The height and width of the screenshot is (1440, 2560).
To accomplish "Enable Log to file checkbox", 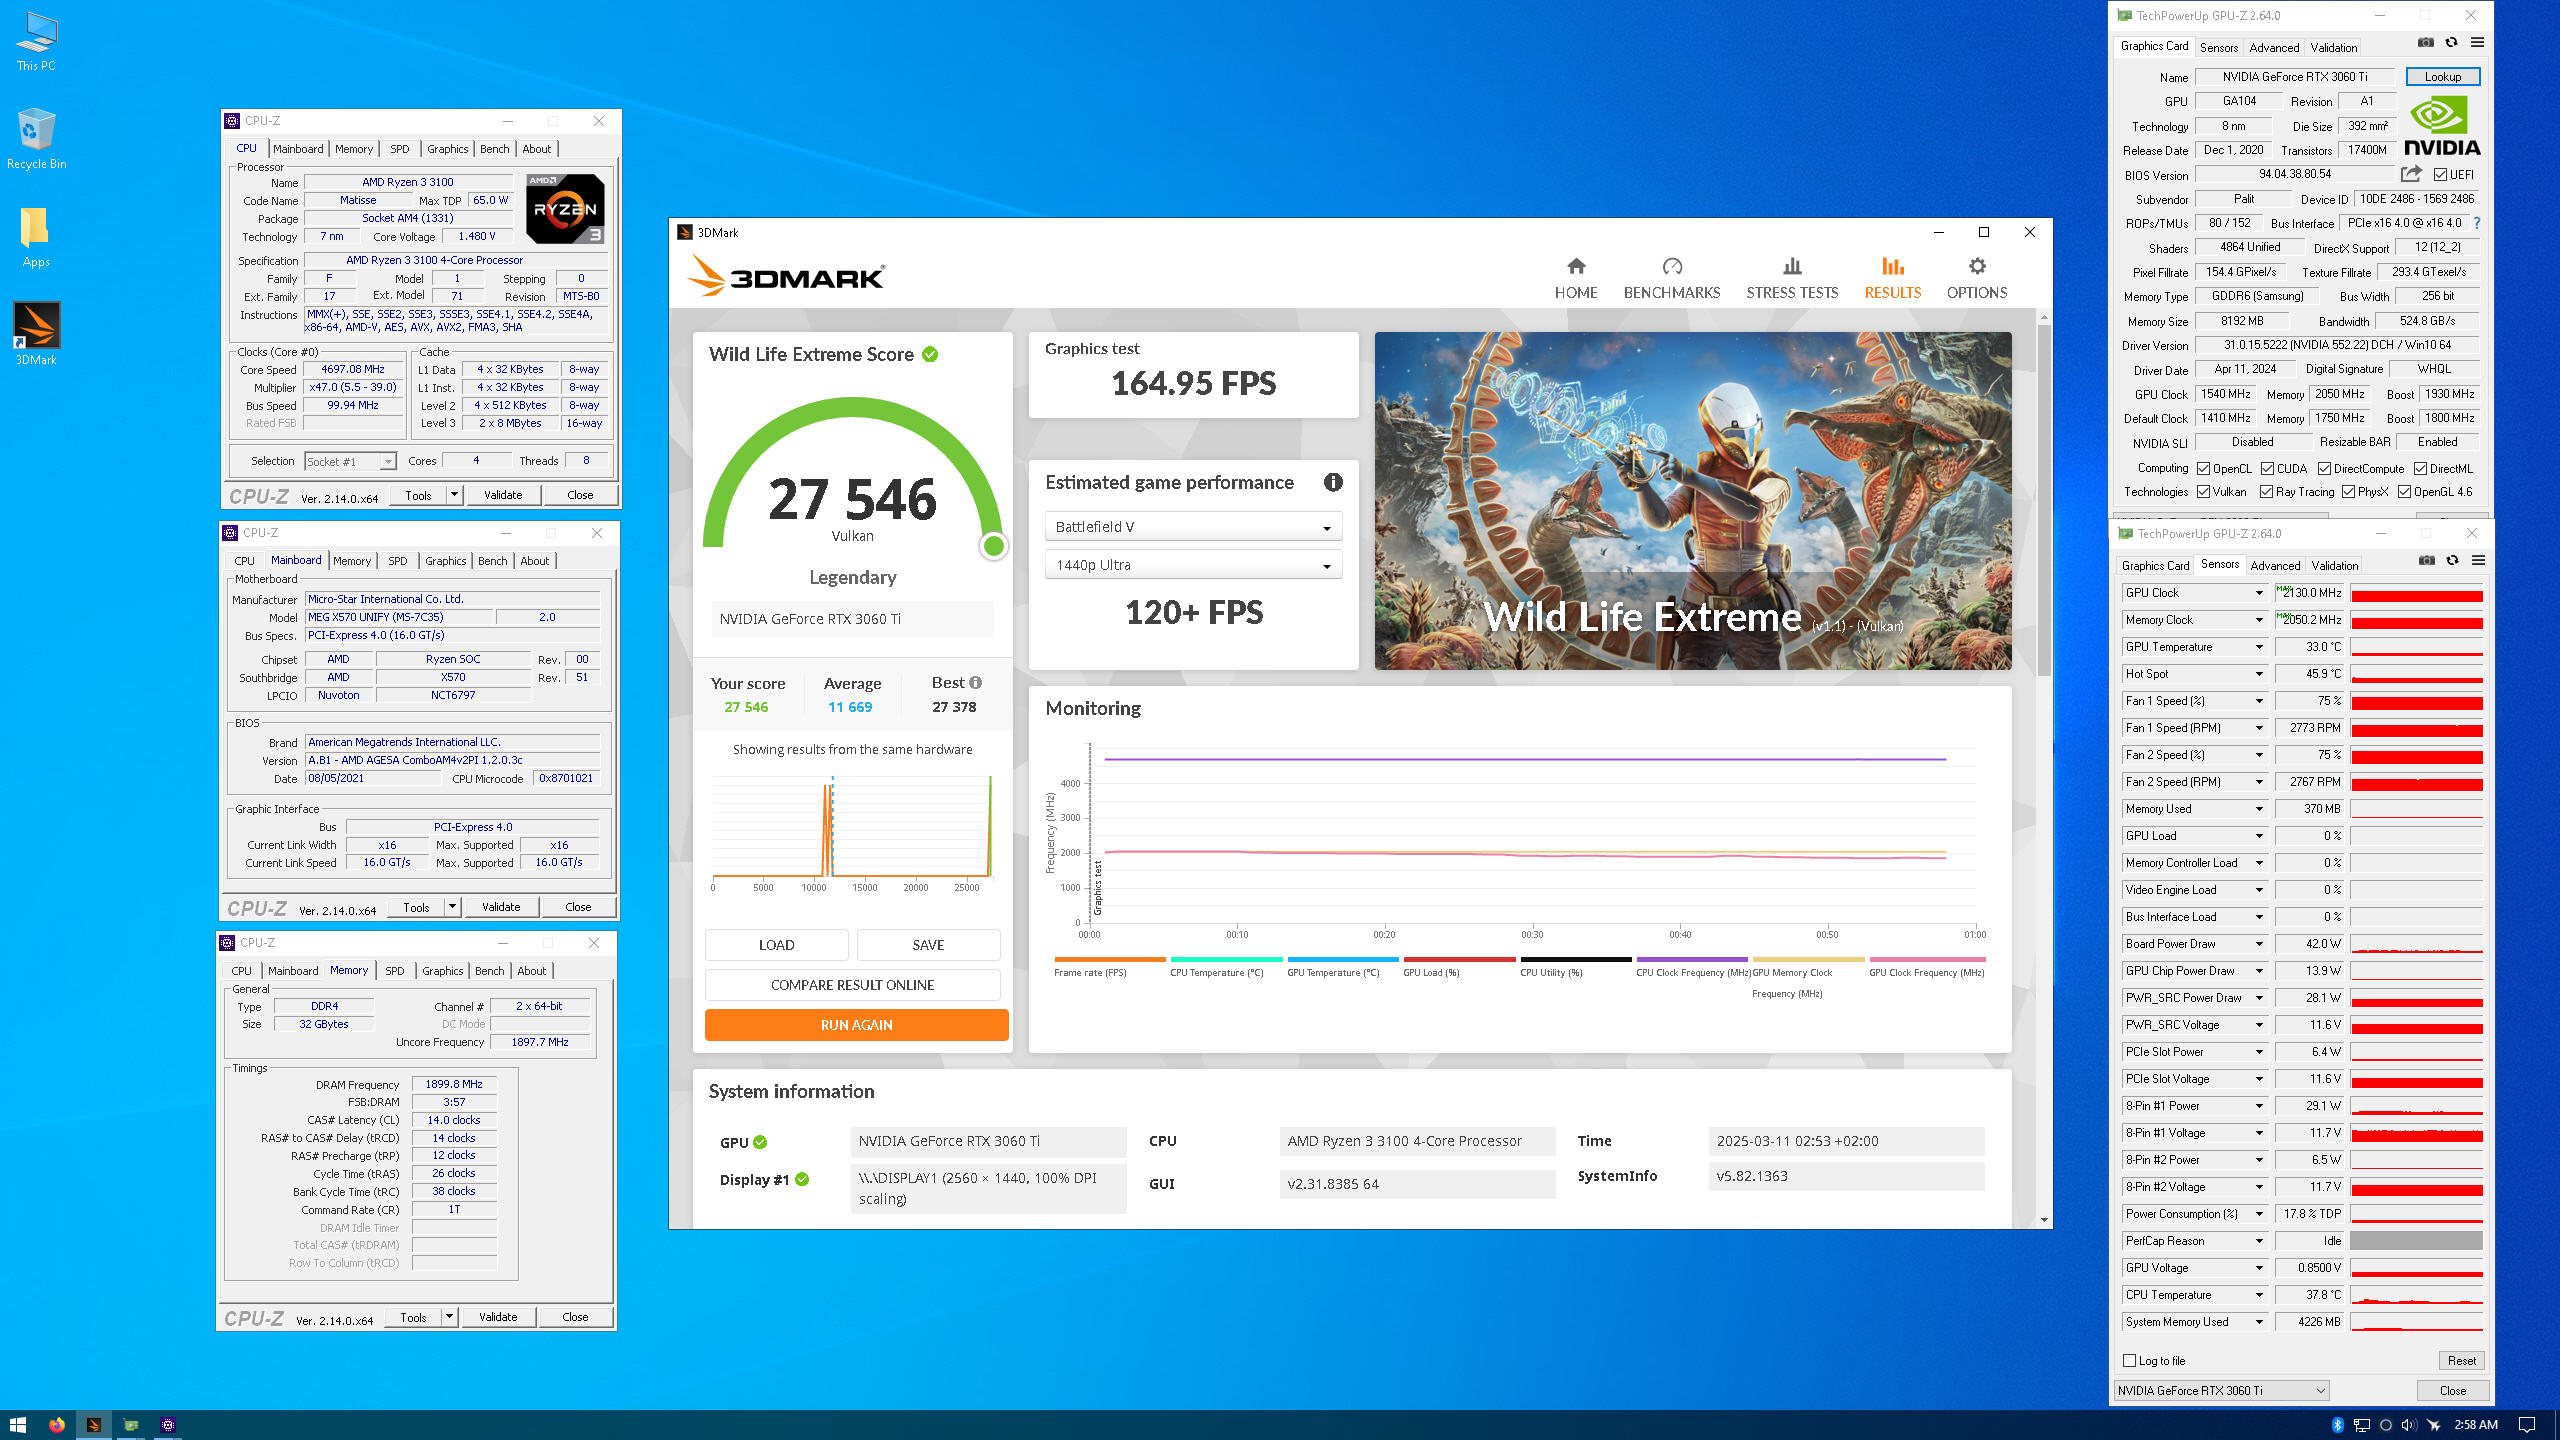I will (x=2129, y=1360).
